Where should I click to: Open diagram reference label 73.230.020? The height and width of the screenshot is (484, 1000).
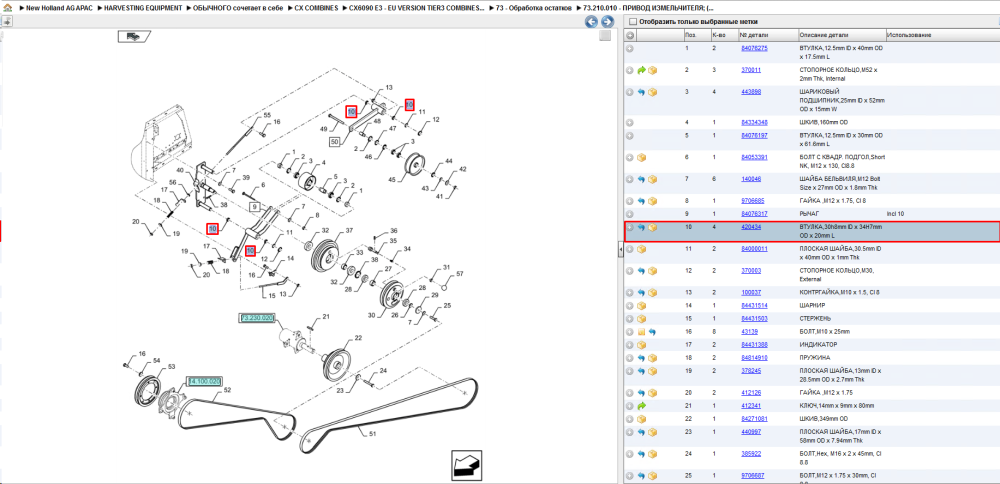[x=257, y=318]
